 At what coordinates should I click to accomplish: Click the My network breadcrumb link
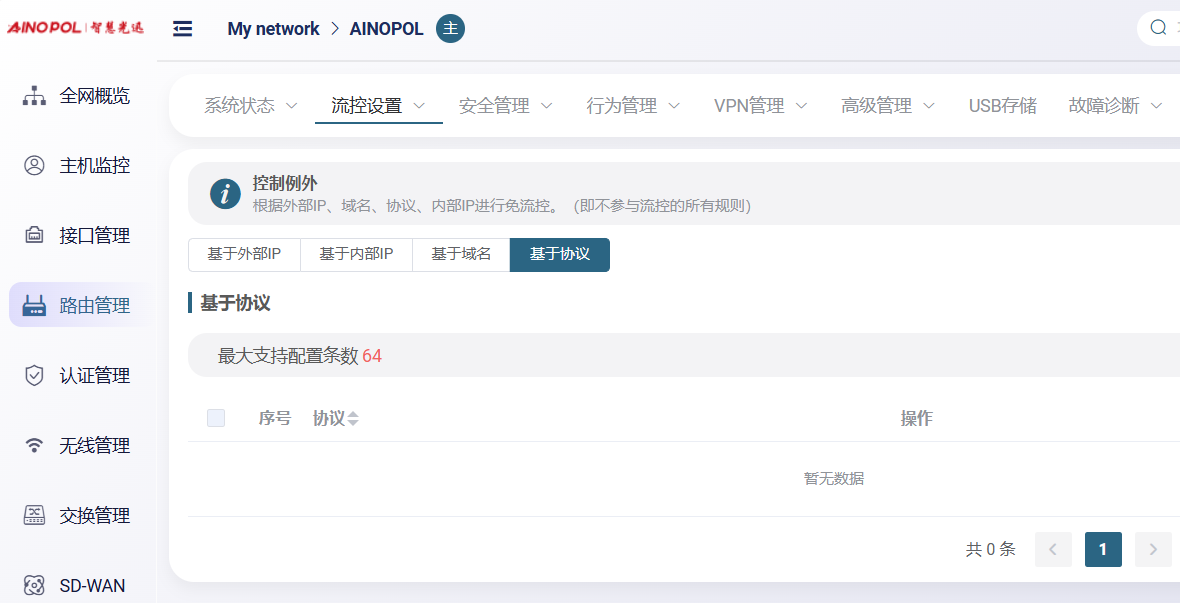click(x=273, y=29)
